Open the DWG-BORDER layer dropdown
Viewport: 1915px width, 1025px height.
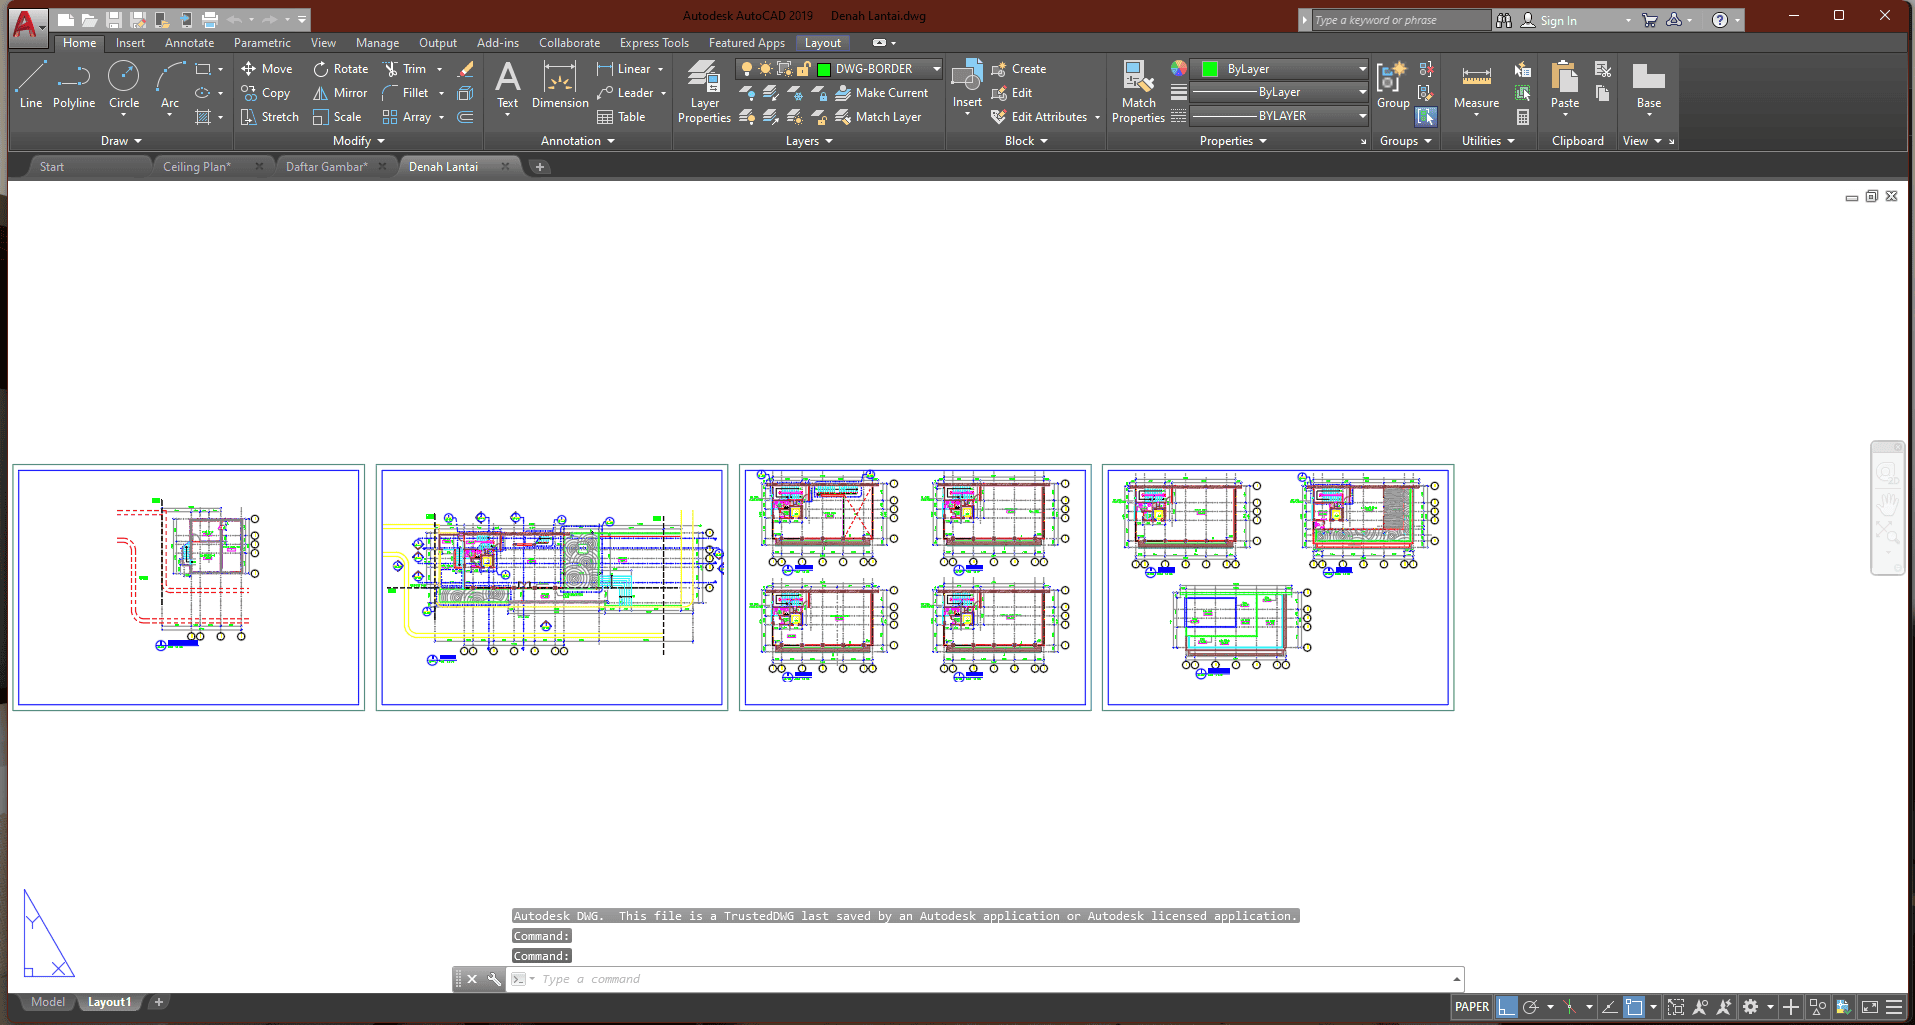[x=936, y=69]
